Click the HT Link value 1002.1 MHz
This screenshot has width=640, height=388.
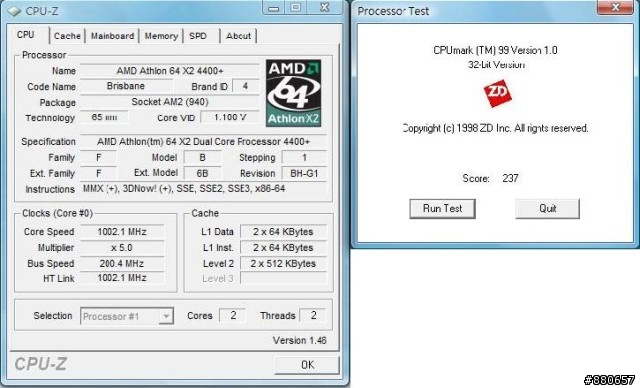(x=122, y=278)
